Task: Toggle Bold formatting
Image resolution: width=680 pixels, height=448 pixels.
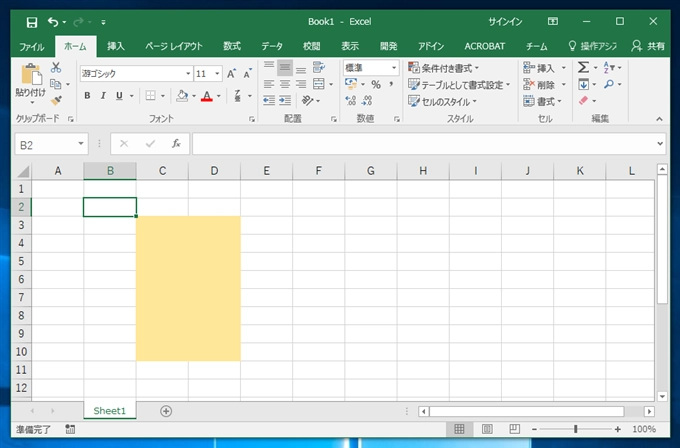Action: click(x=87, y=96)
